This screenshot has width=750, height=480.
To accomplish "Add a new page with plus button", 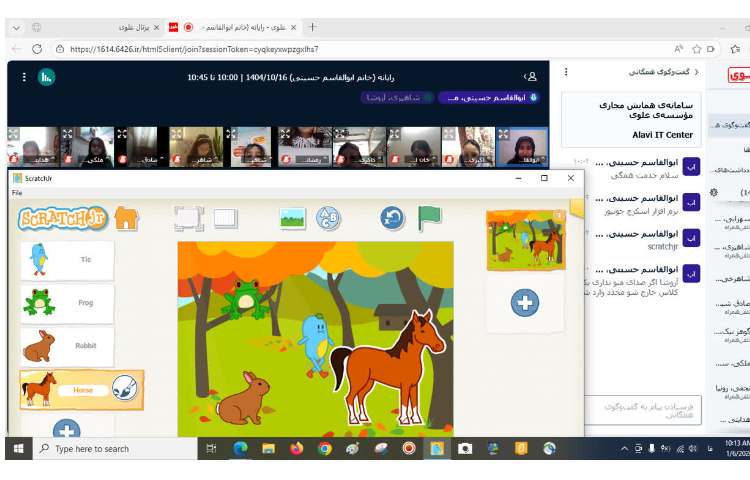I will pyautogui.click(x=525, y=302).
